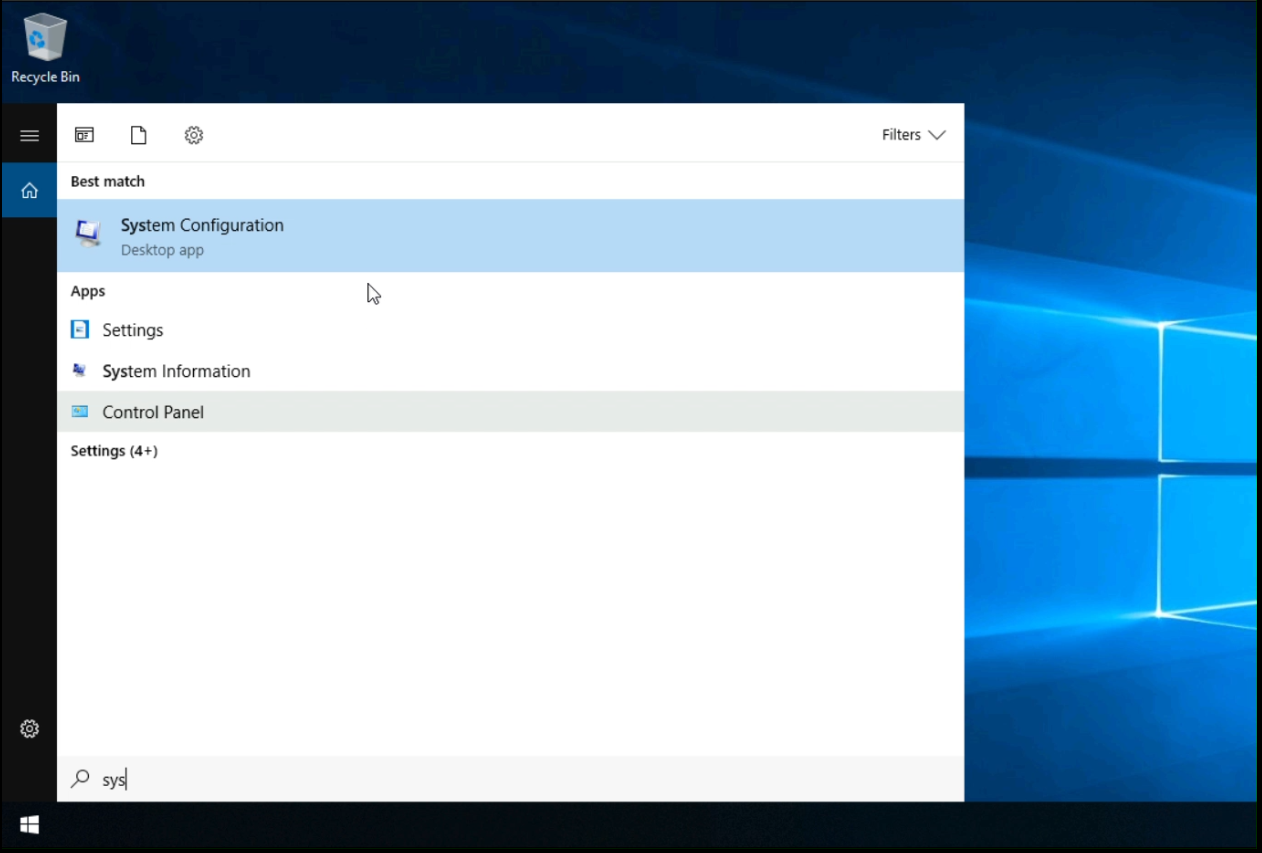Screen dimensions: 1262x853
Task: Select the Documents filter icon
Action: tap(139, 135)
